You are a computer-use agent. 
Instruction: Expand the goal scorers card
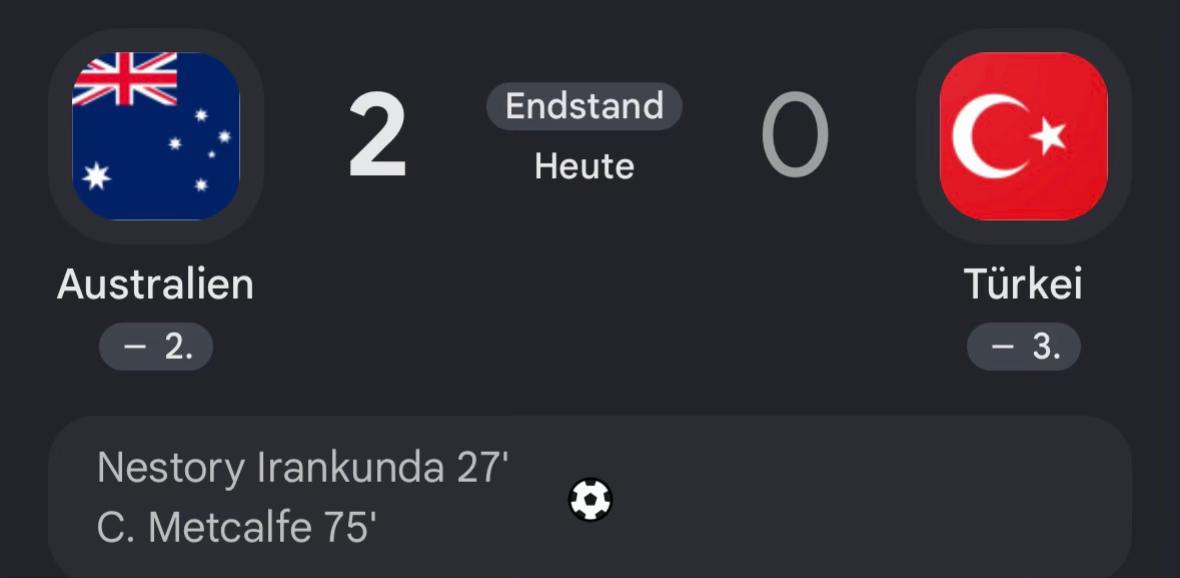point(590,497)
